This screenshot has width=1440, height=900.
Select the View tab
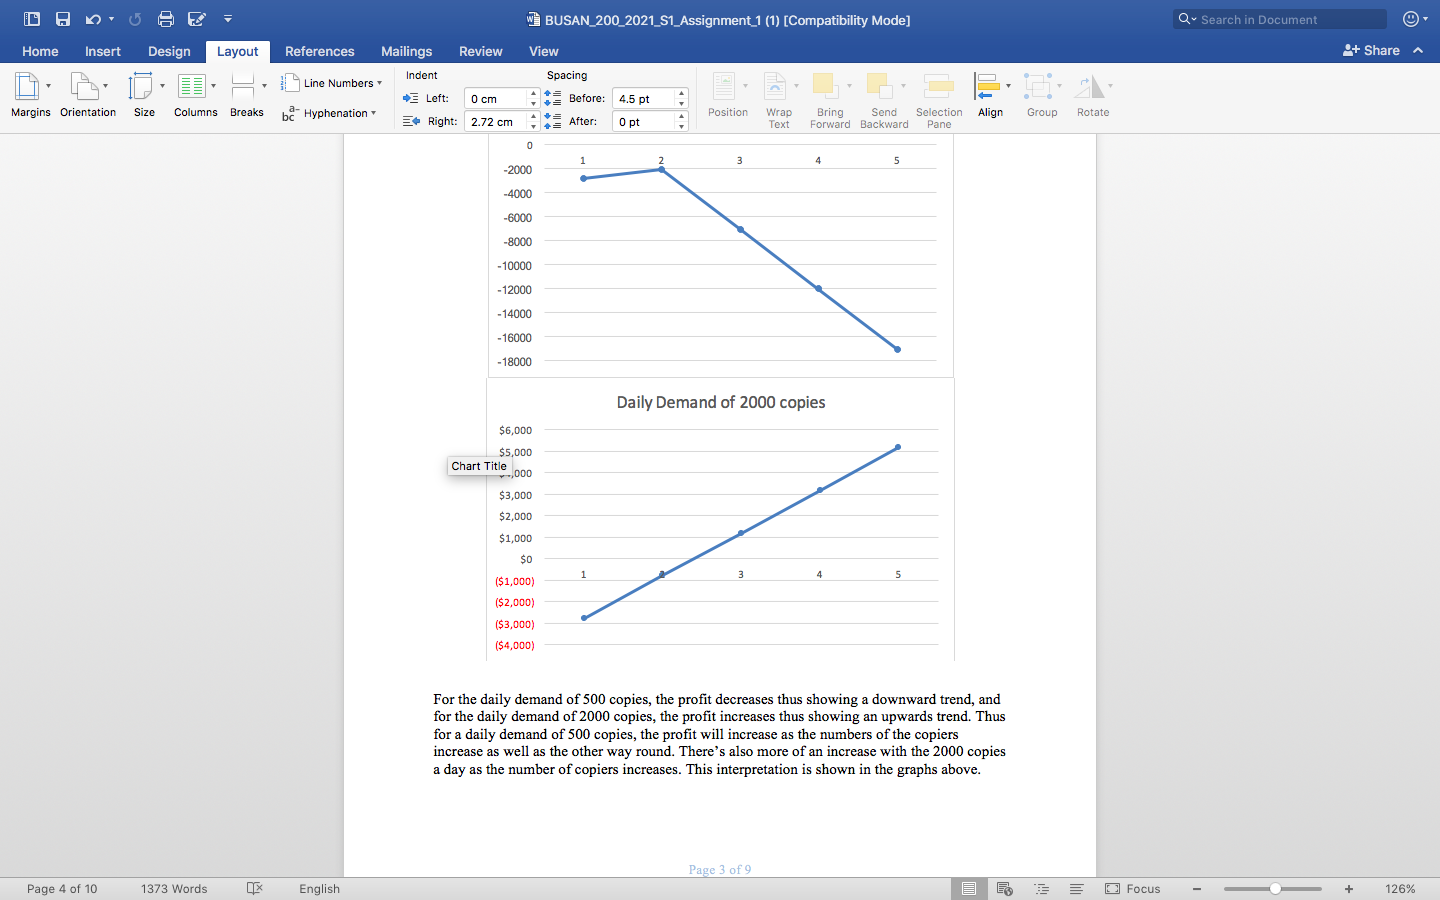click(x=544, y=51)
